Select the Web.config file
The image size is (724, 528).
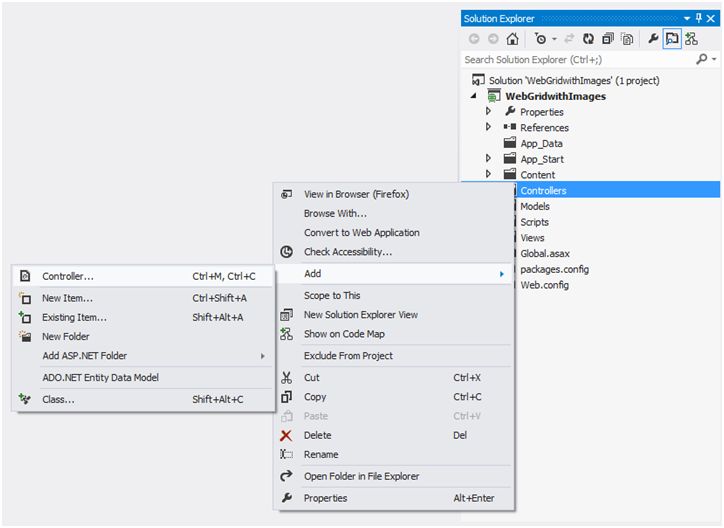pos(544,285)
